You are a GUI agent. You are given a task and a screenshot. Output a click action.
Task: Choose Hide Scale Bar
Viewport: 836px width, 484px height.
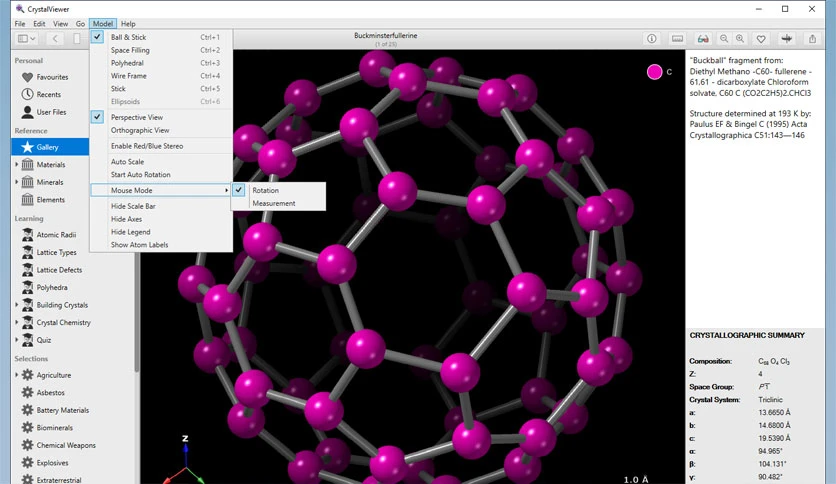coord(161,206)
